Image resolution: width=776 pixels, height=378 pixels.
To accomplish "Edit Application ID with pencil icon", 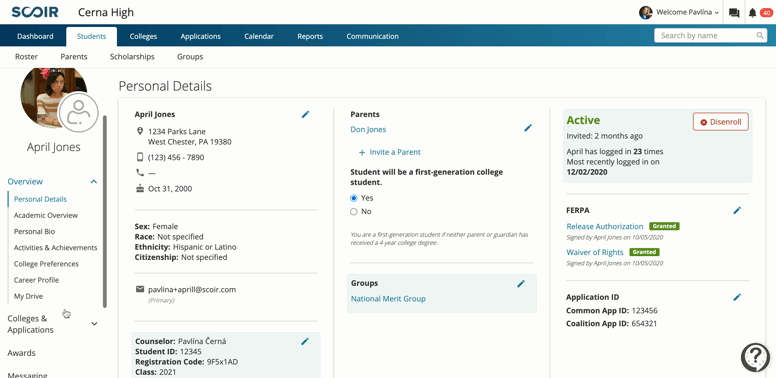I will pos(737,297).
